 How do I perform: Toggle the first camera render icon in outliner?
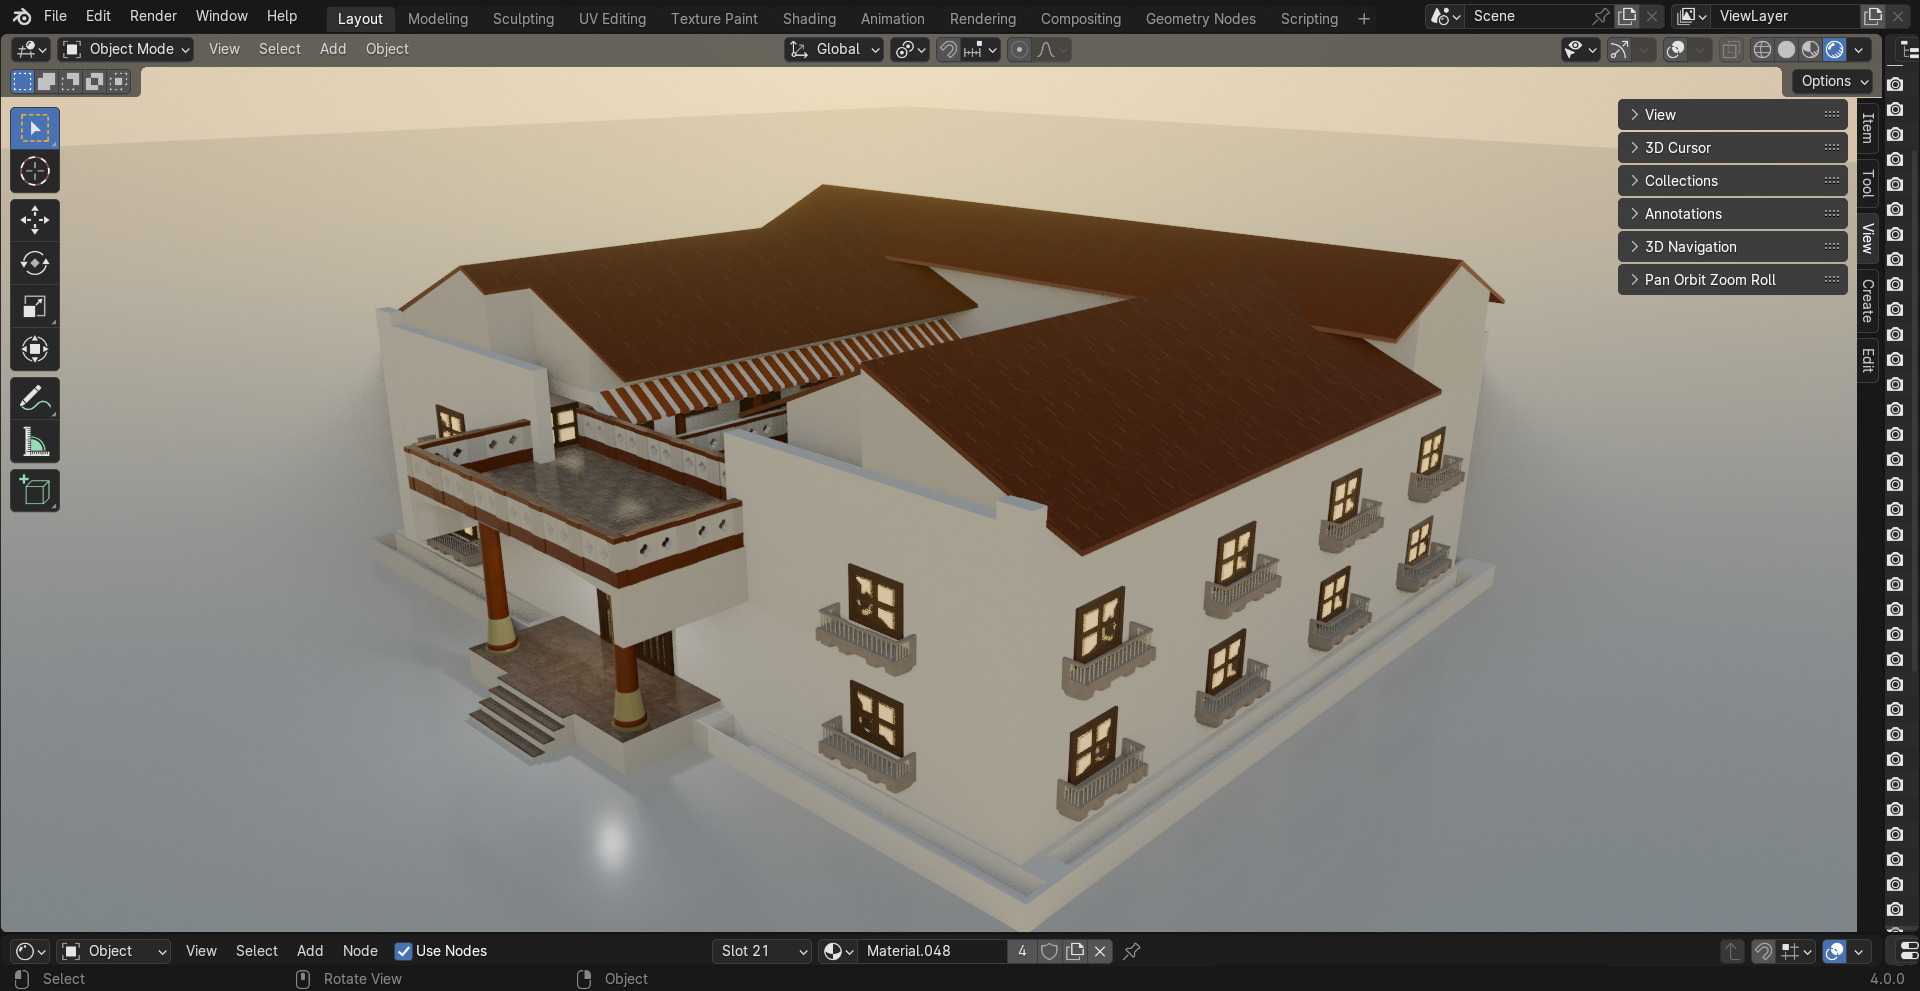(1895, 84)
